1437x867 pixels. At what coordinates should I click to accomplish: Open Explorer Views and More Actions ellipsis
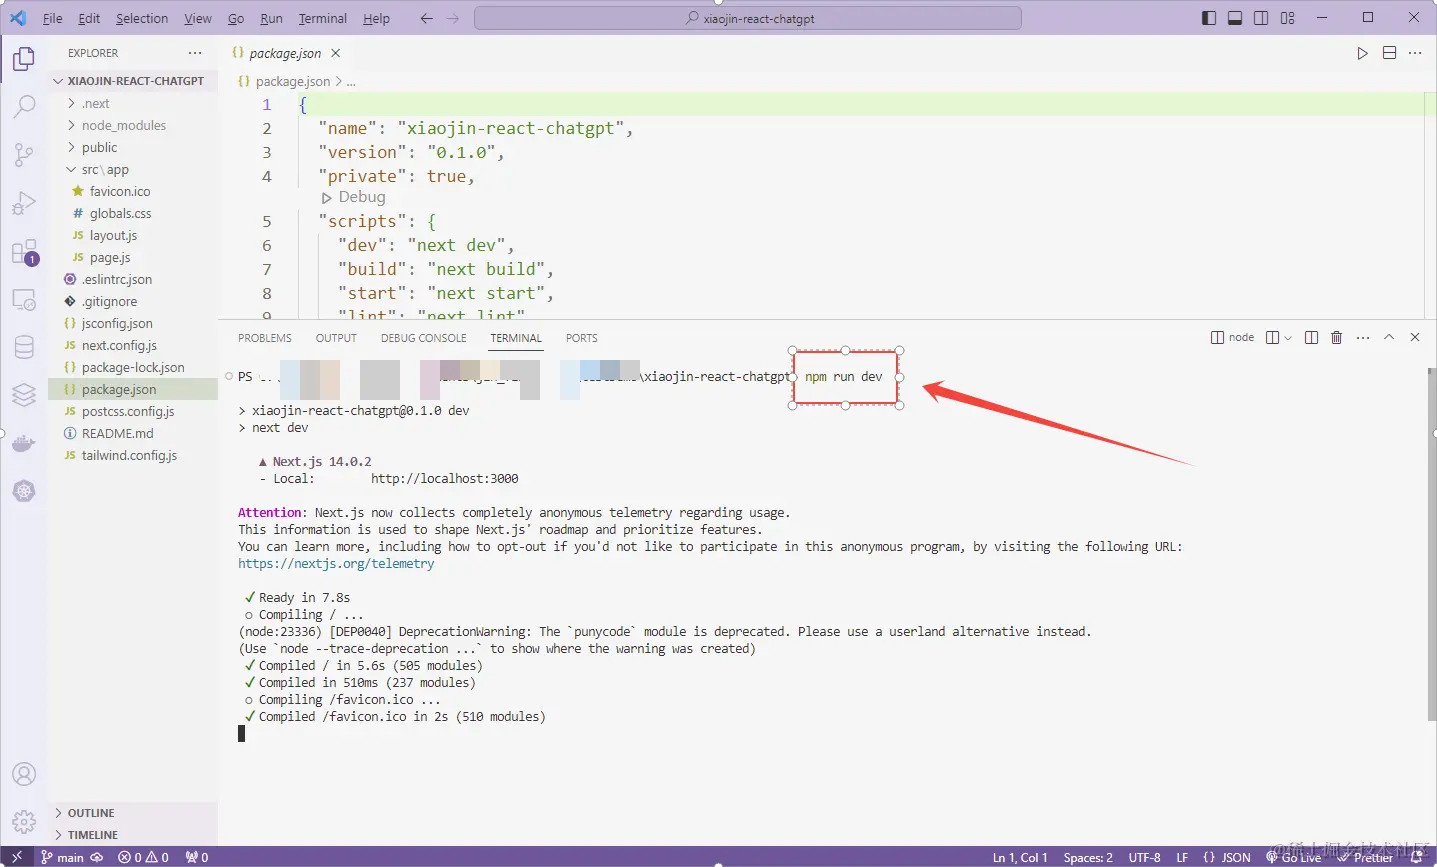(195, 53)
